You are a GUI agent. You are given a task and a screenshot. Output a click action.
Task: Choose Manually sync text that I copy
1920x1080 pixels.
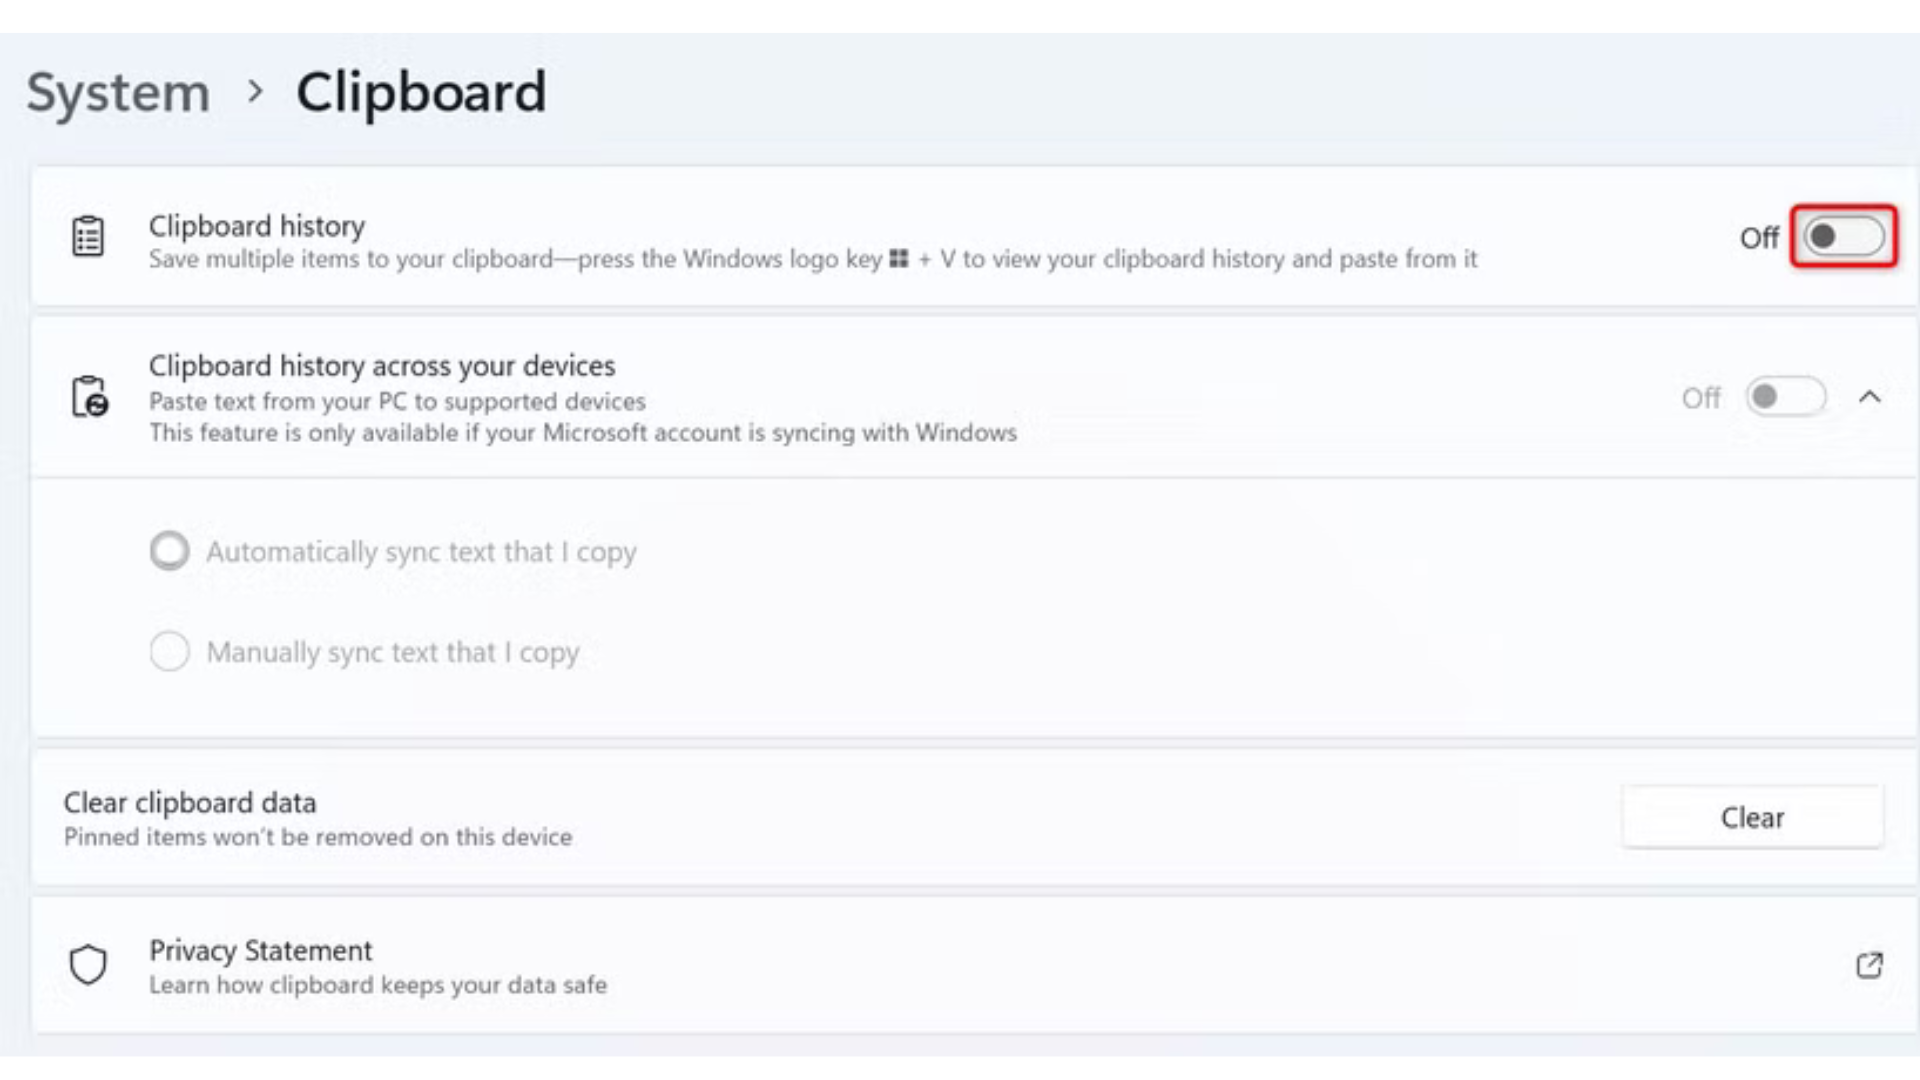coord(170,651)
